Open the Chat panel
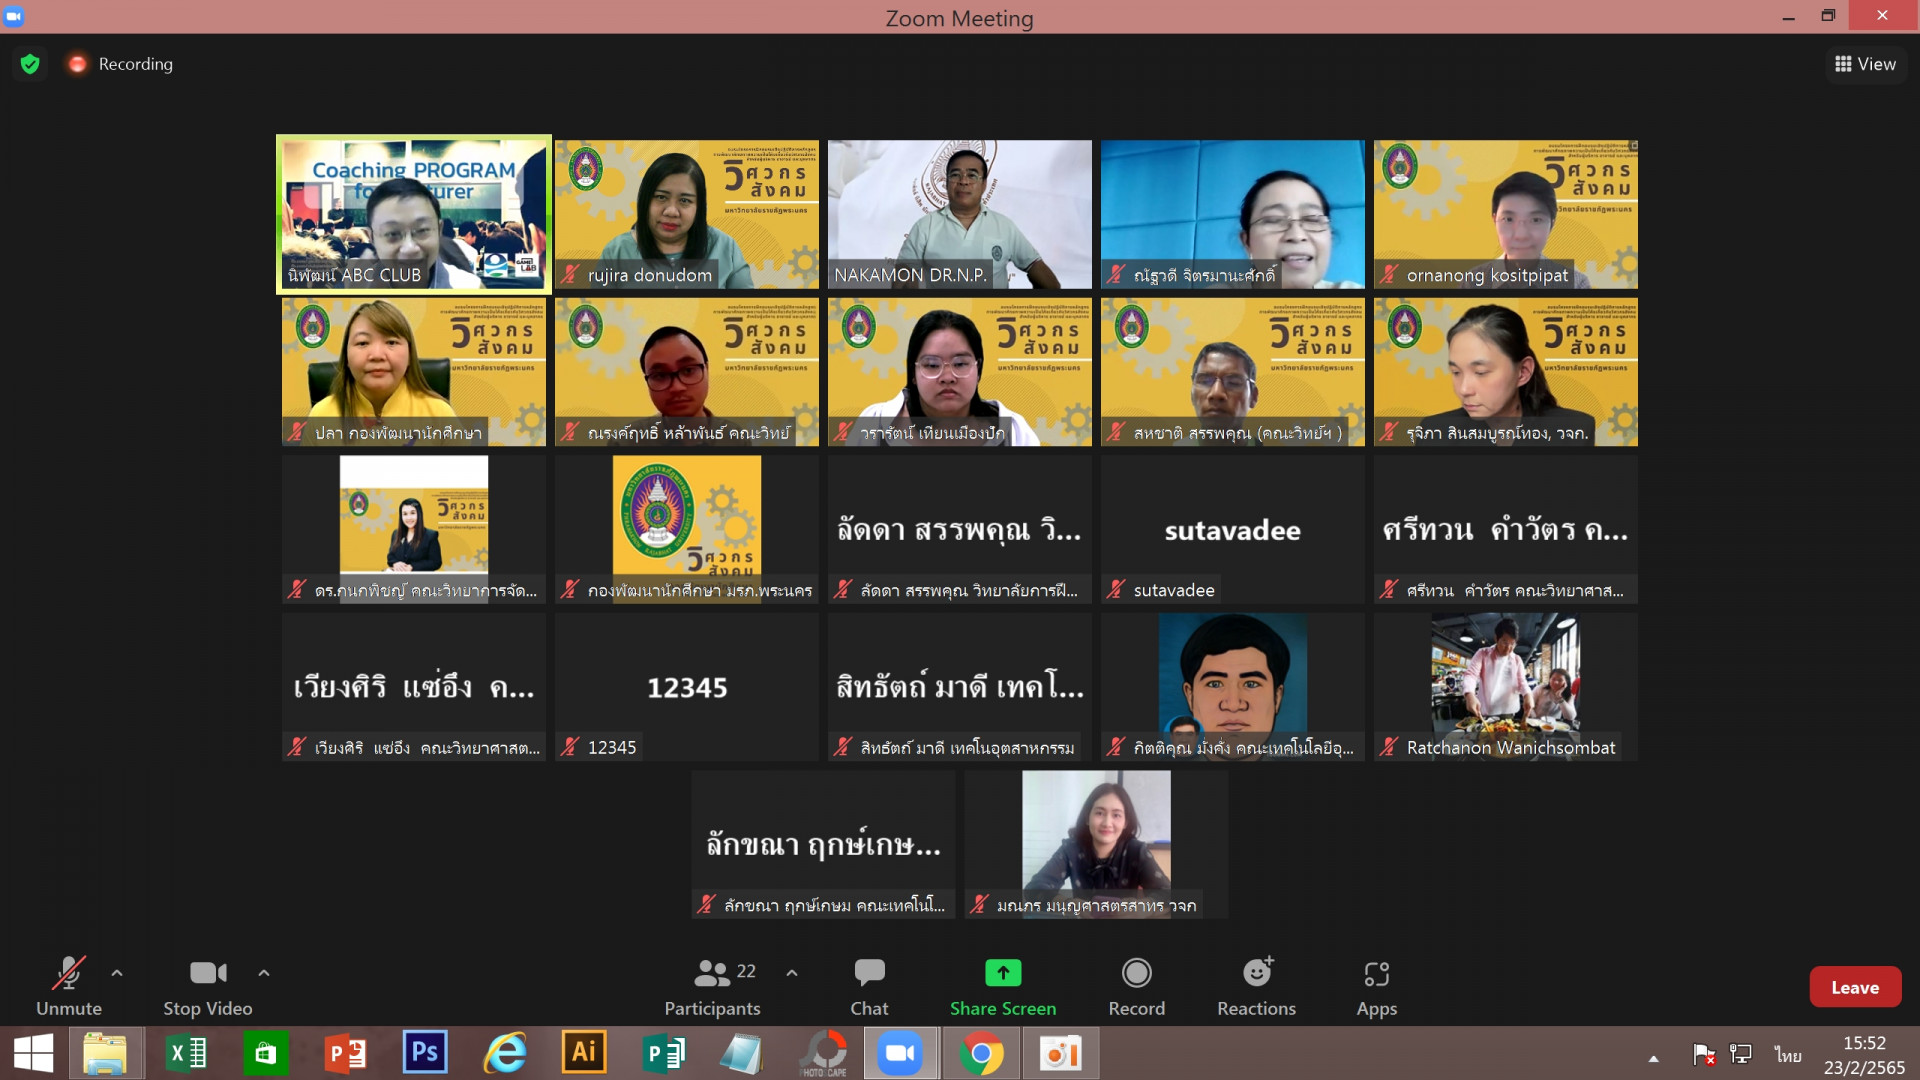This screenshot has height=1080, width=1920. pos(869,986)
